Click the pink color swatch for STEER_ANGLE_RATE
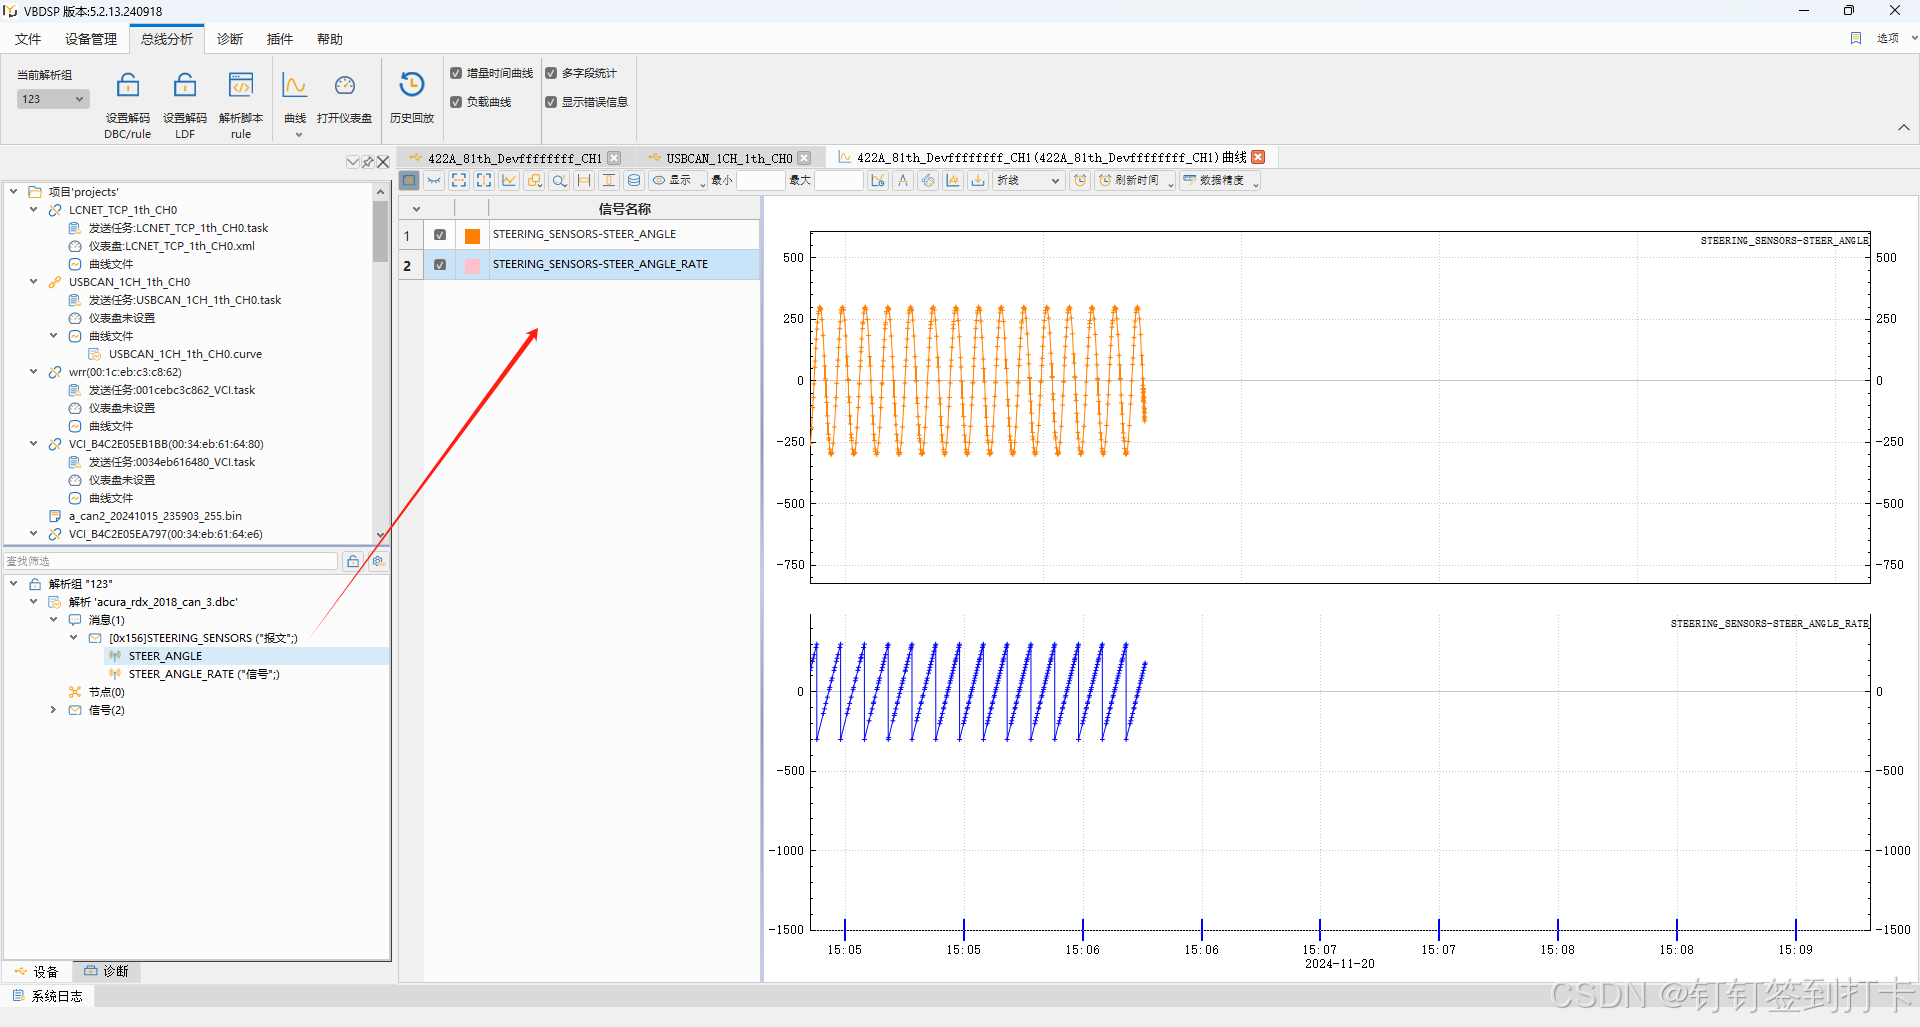 click(472, 265)
